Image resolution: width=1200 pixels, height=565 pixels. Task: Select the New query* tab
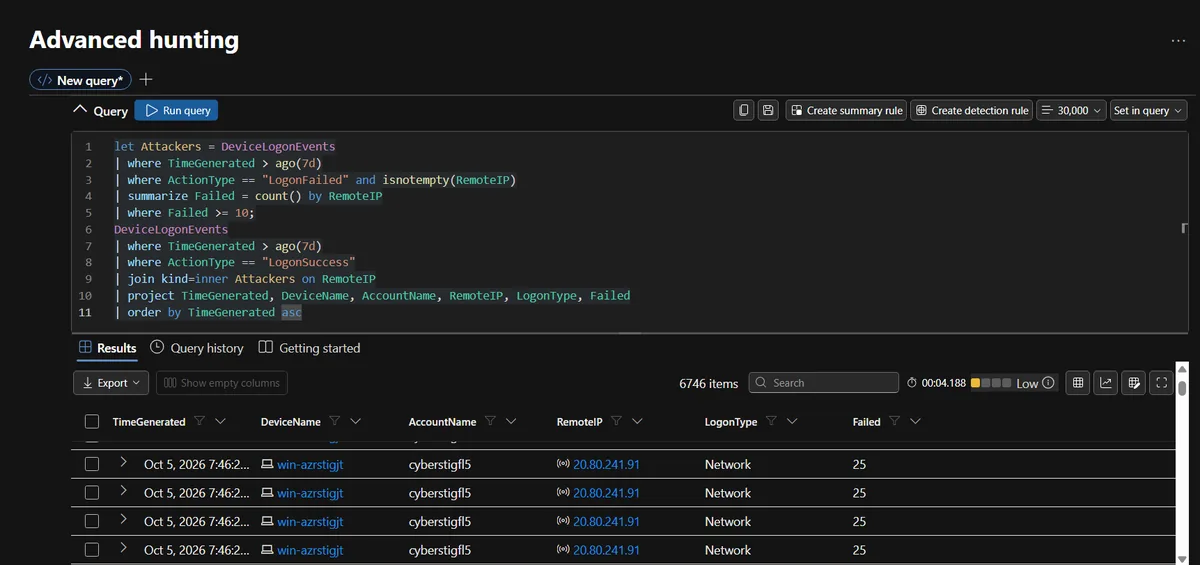pyautogui.click(x=80, y=80)
